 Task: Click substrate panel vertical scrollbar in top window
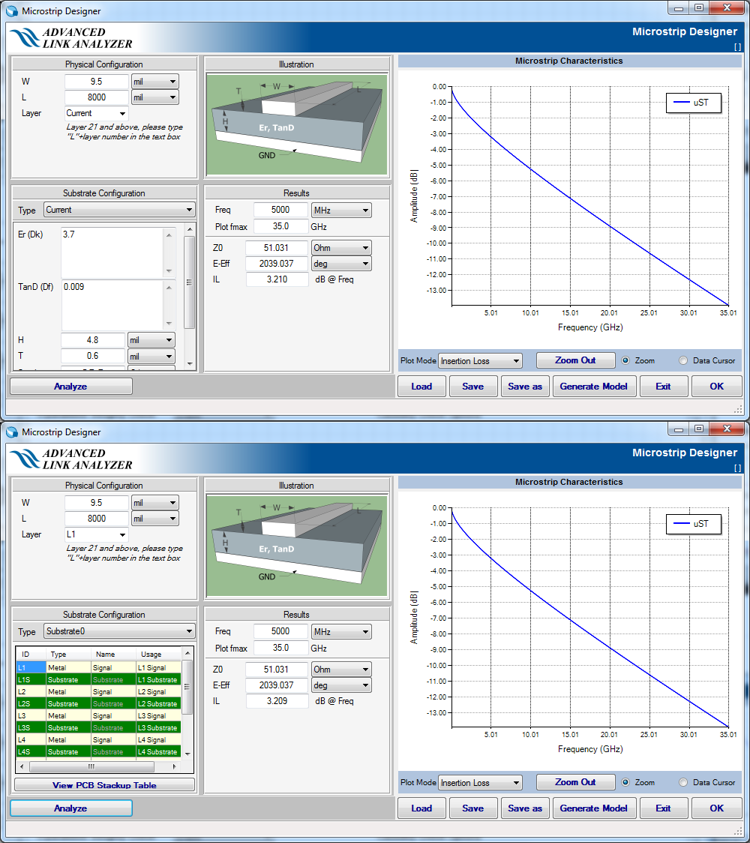(x=189, y=296)
